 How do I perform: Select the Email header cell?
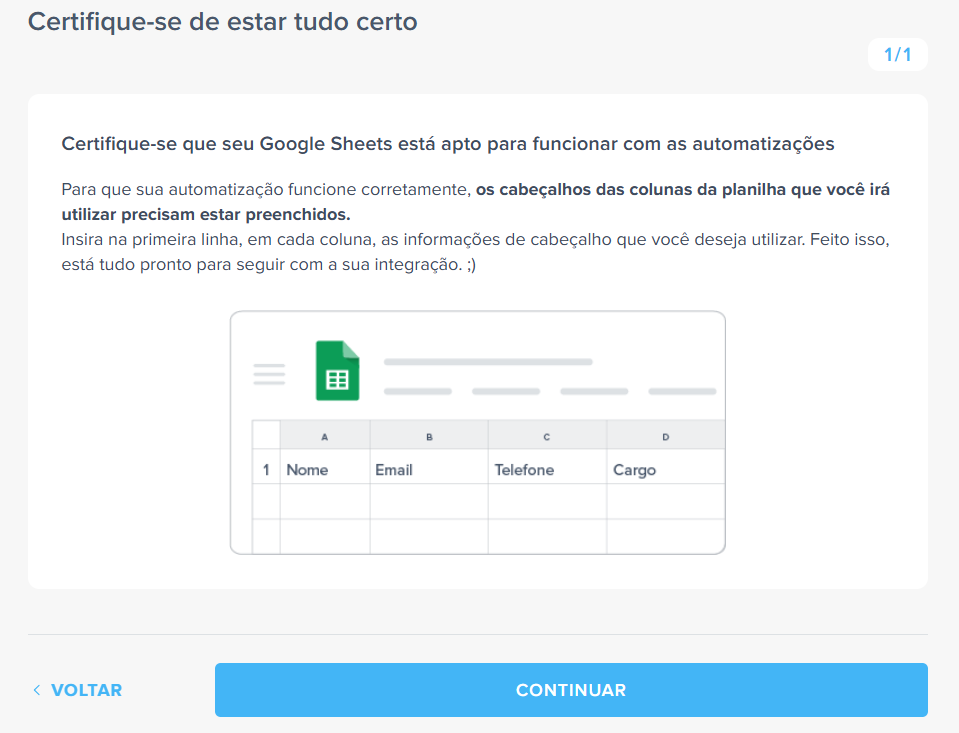pyautogui.click(x=429, y=469)
